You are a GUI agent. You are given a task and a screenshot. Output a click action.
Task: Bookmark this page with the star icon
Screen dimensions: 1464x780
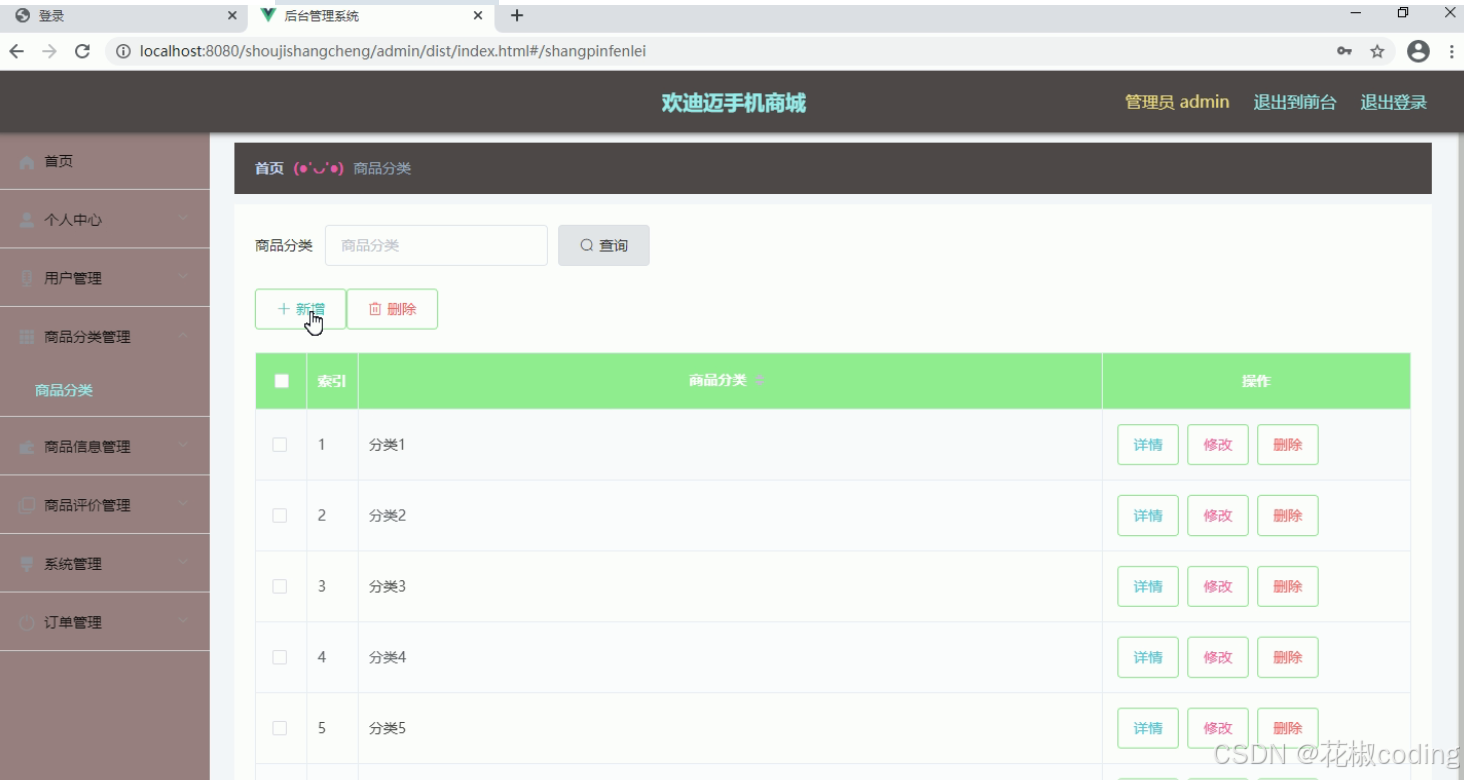click(x=1377, y=51)
